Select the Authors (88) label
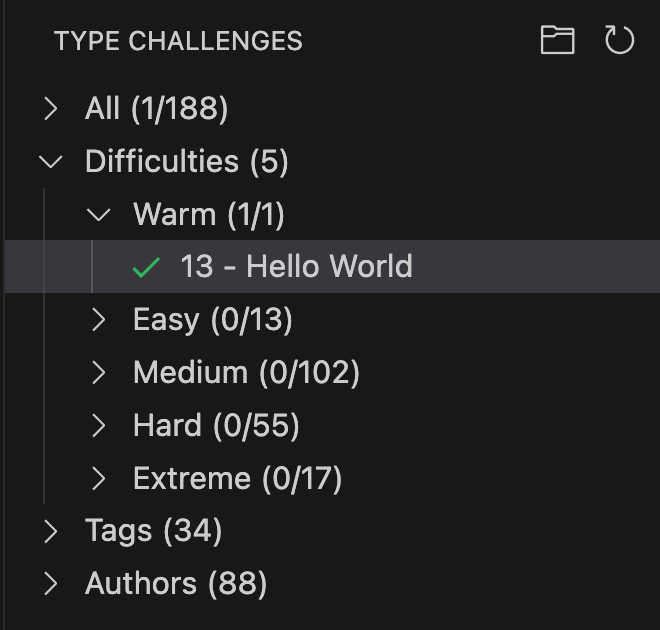 [176, 584]
